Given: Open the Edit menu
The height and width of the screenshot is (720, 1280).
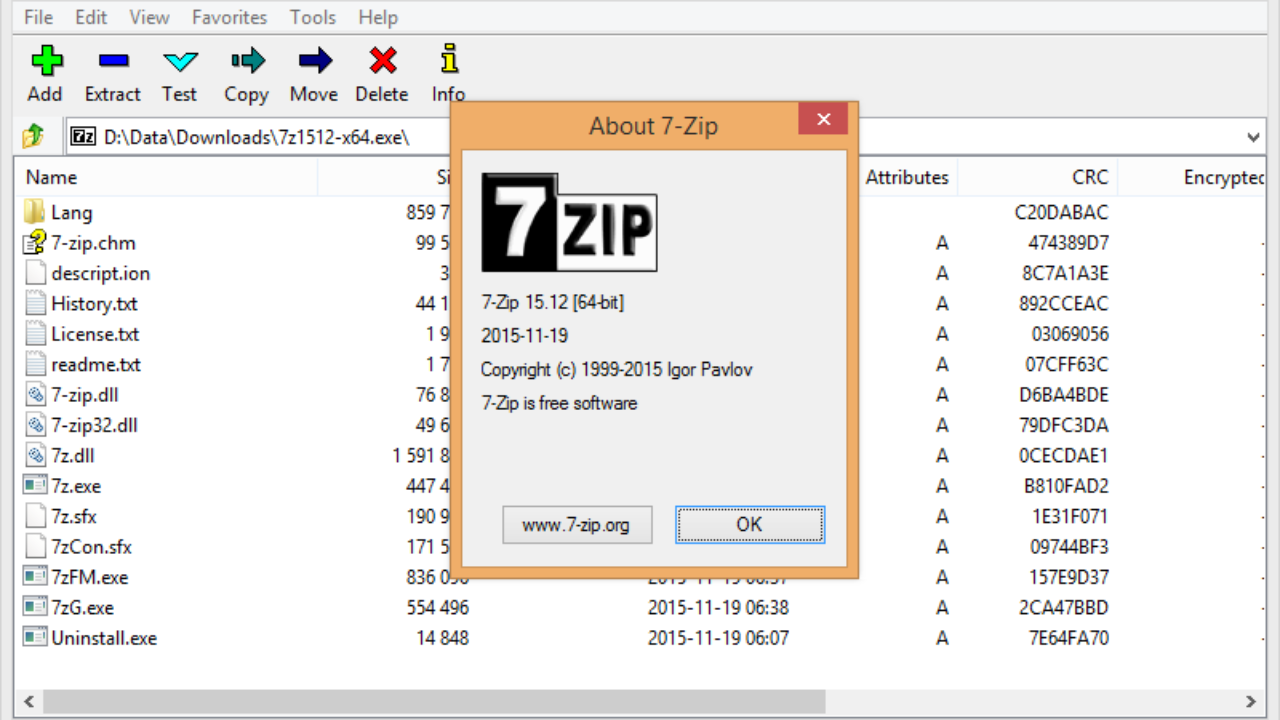Looking at the screenshot, I should [x=91, y=17].
